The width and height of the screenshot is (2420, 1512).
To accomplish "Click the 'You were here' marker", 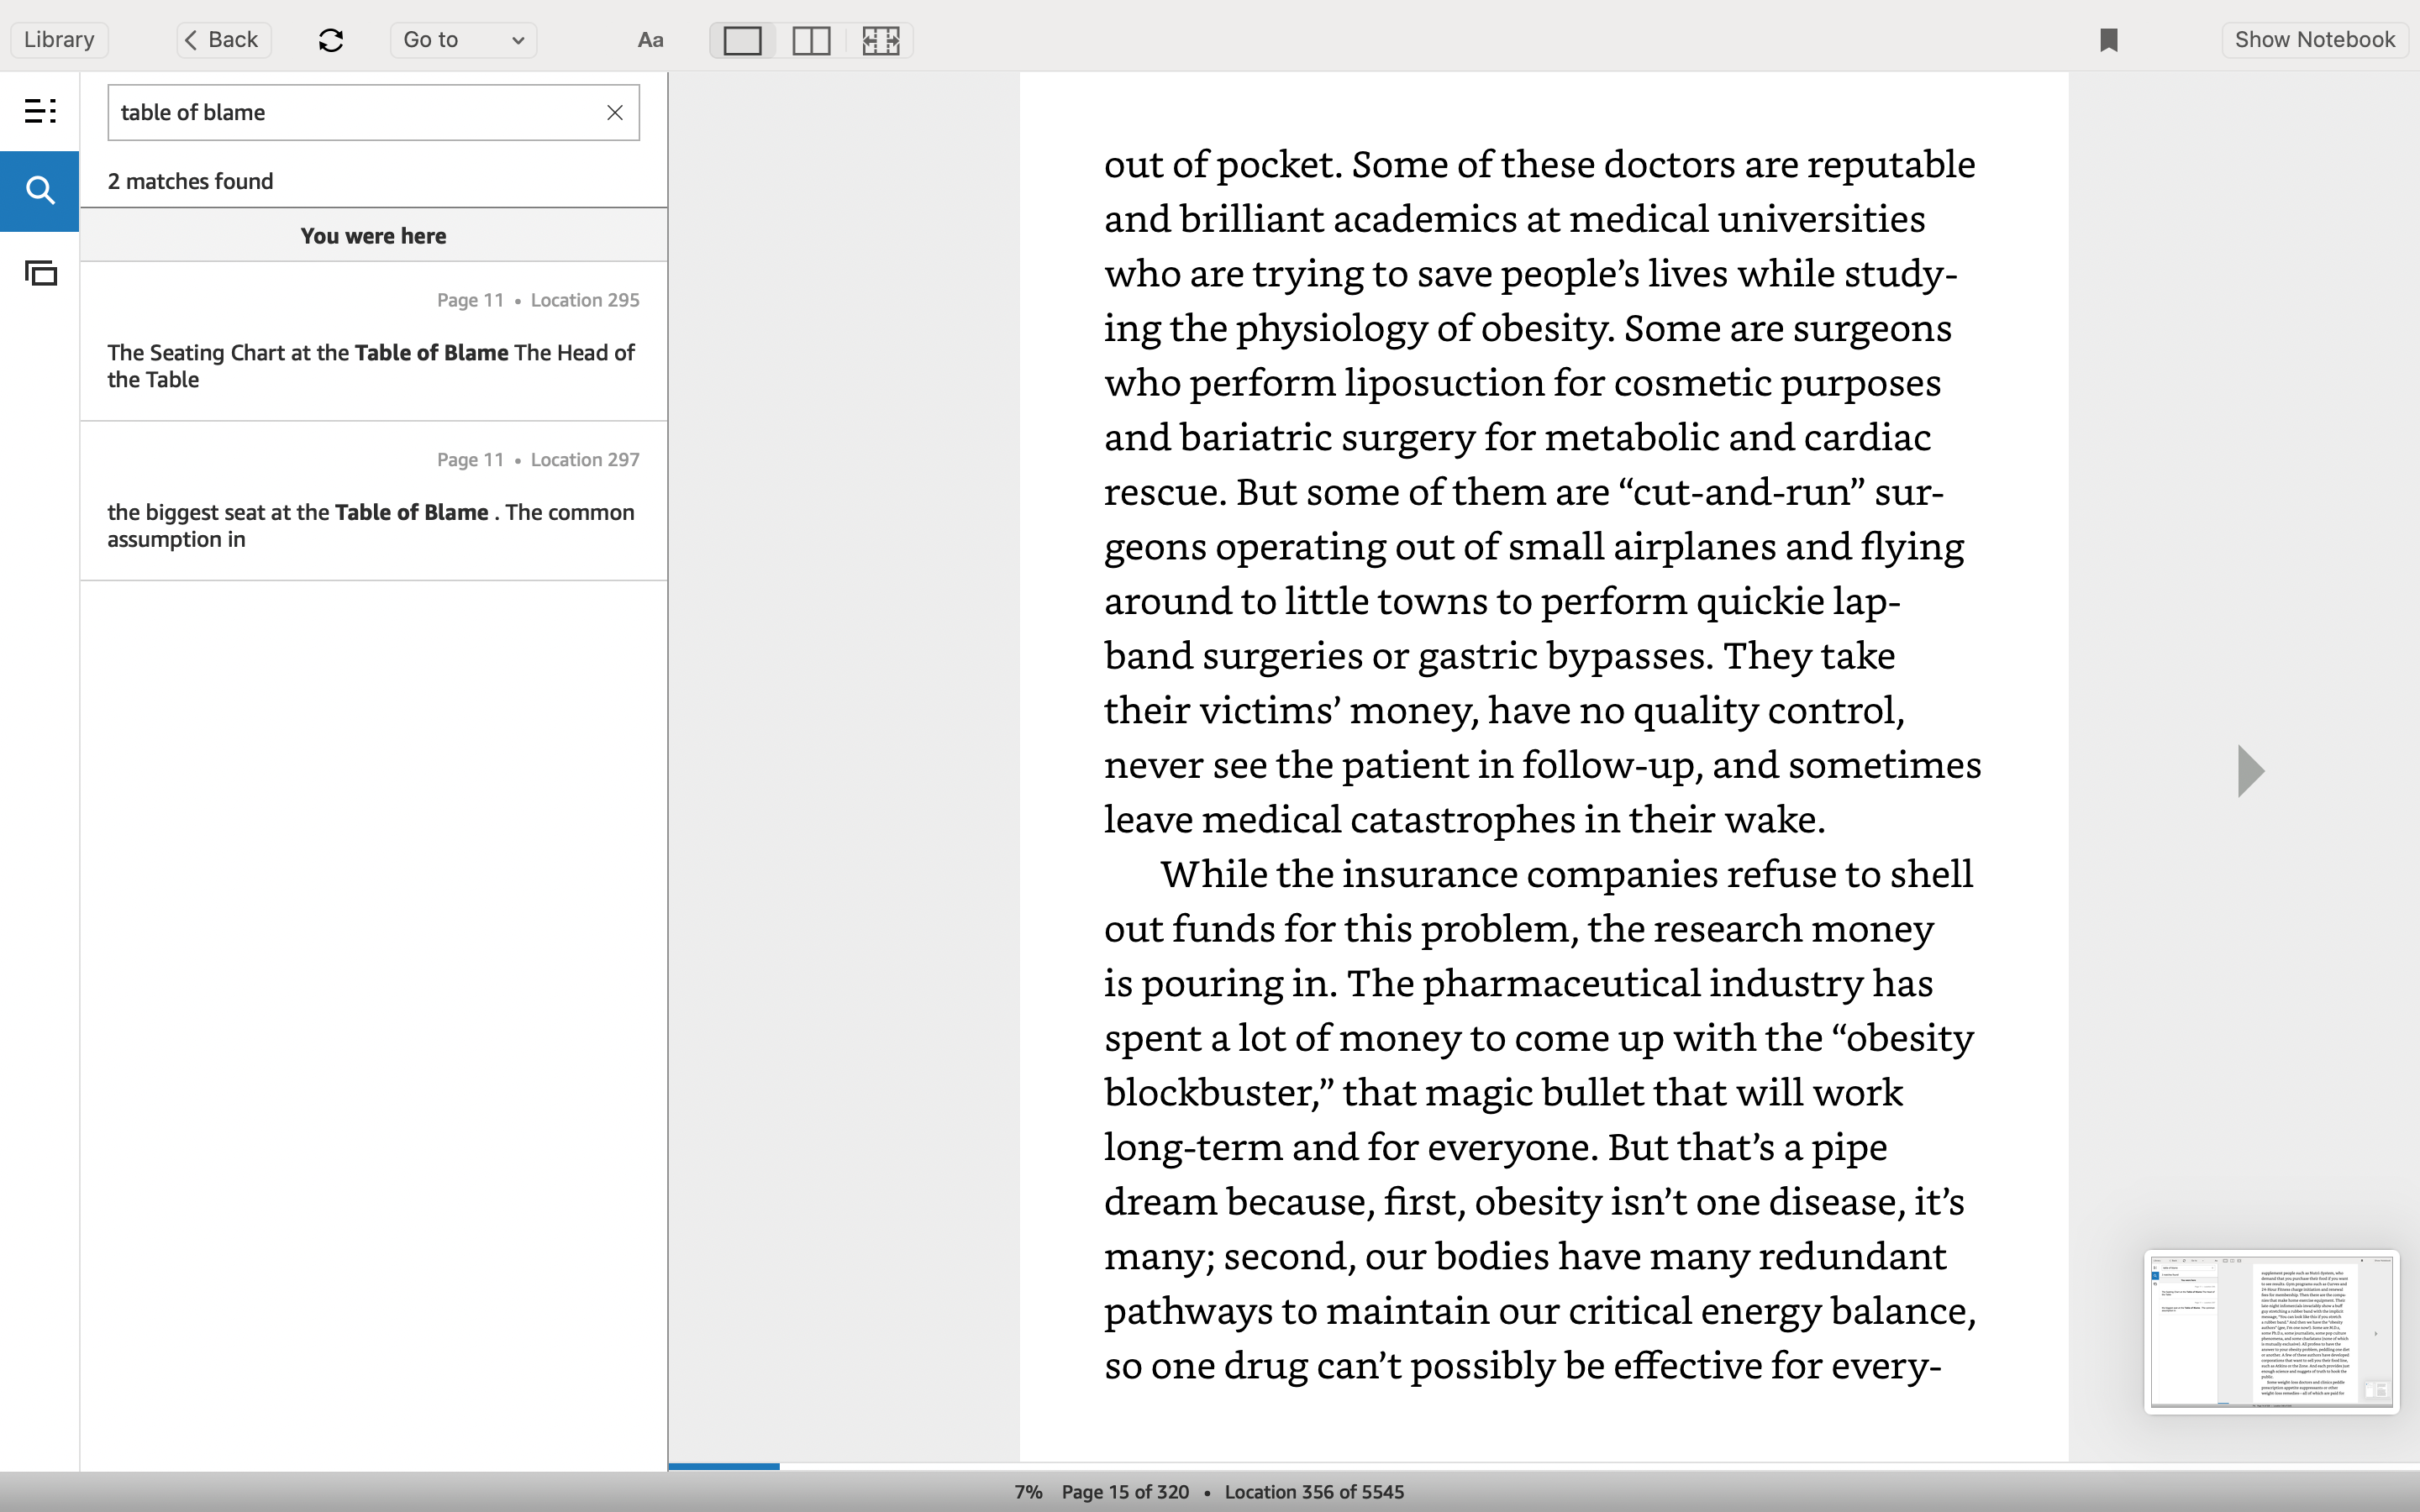I will point(374,236).
